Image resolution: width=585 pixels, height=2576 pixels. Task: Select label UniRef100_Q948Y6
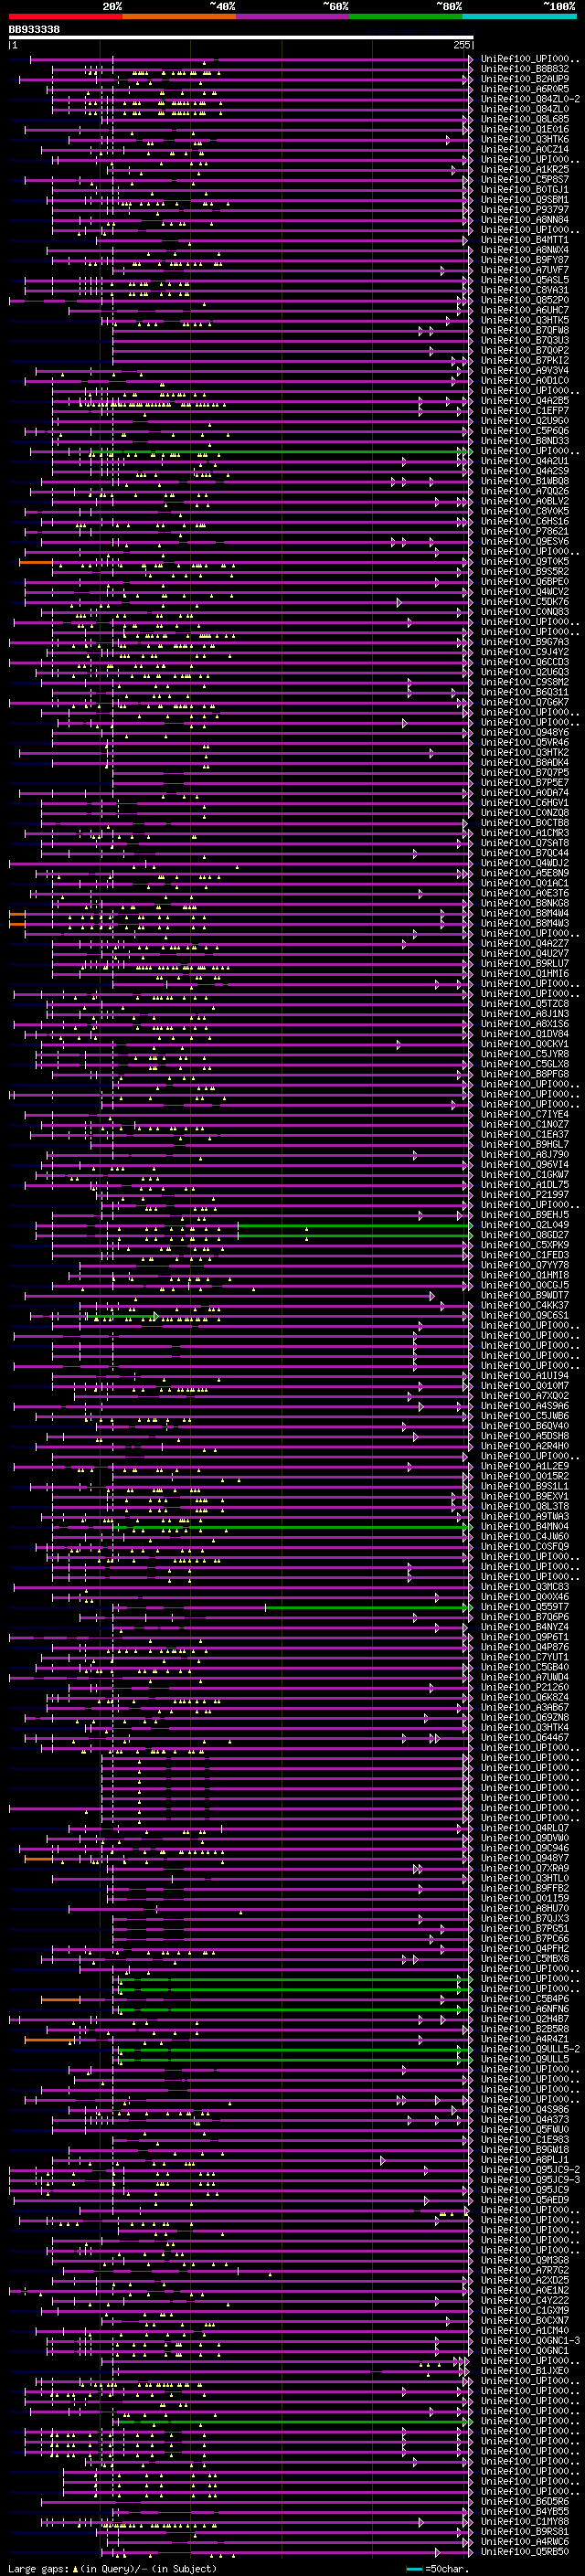(x=525, y=732)
